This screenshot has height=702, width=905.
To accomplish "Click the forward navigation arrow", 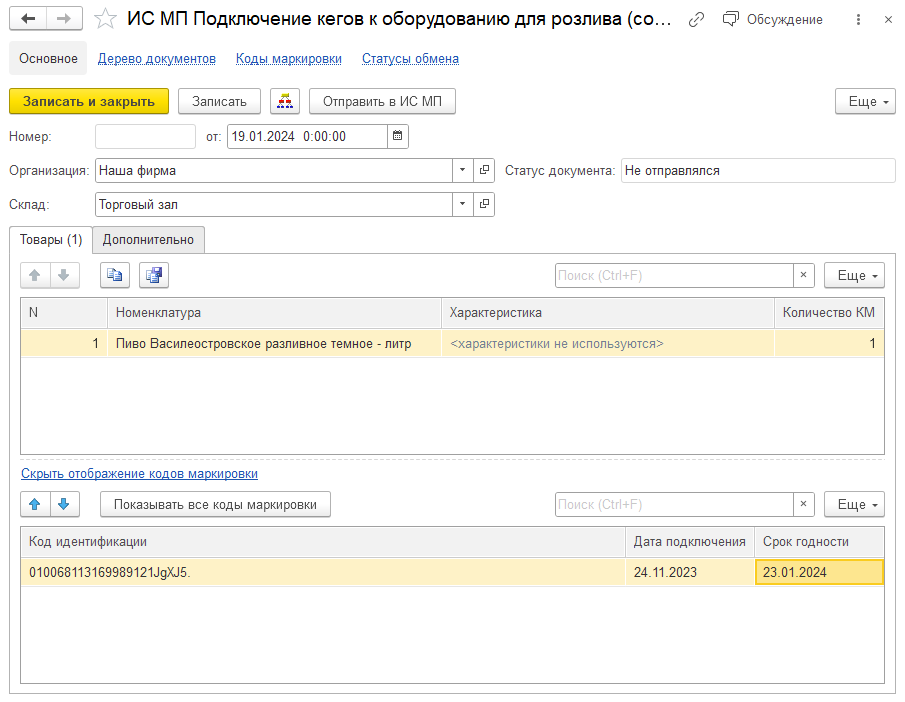I will coord(64,19).
